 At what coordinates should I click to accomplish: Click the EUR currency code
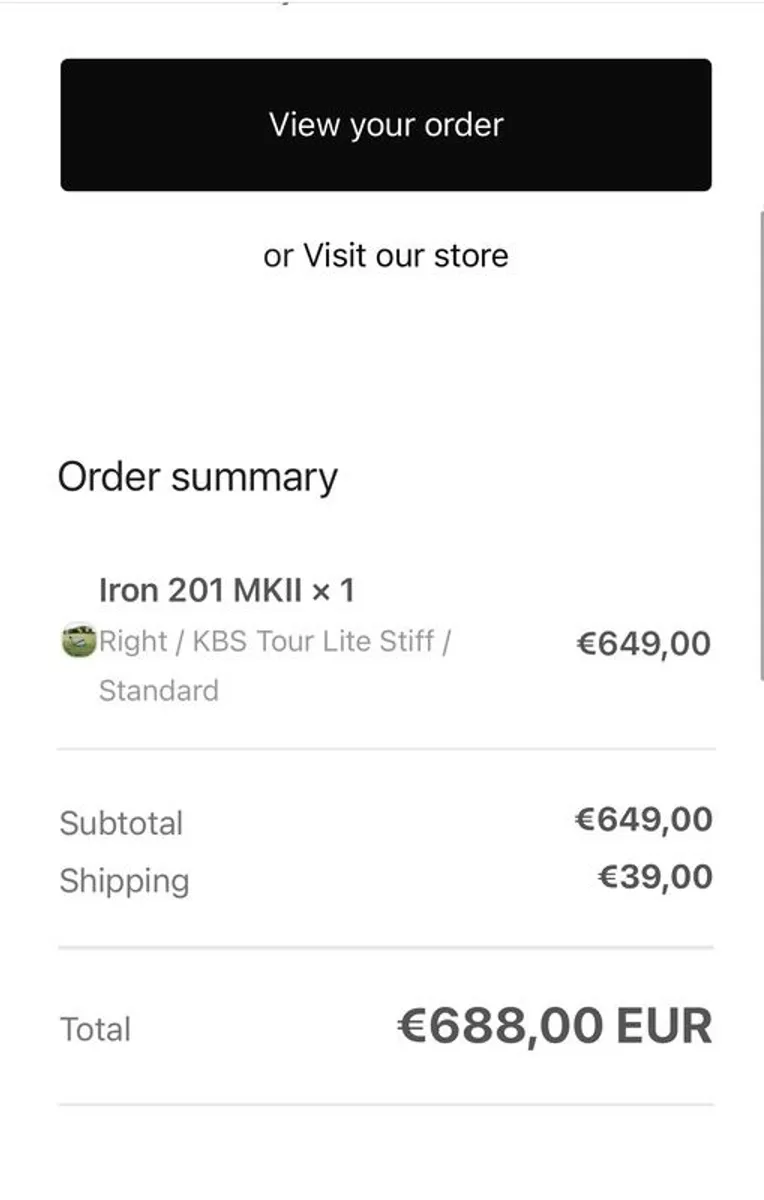pyautogui.click(x=664, y=1026)
